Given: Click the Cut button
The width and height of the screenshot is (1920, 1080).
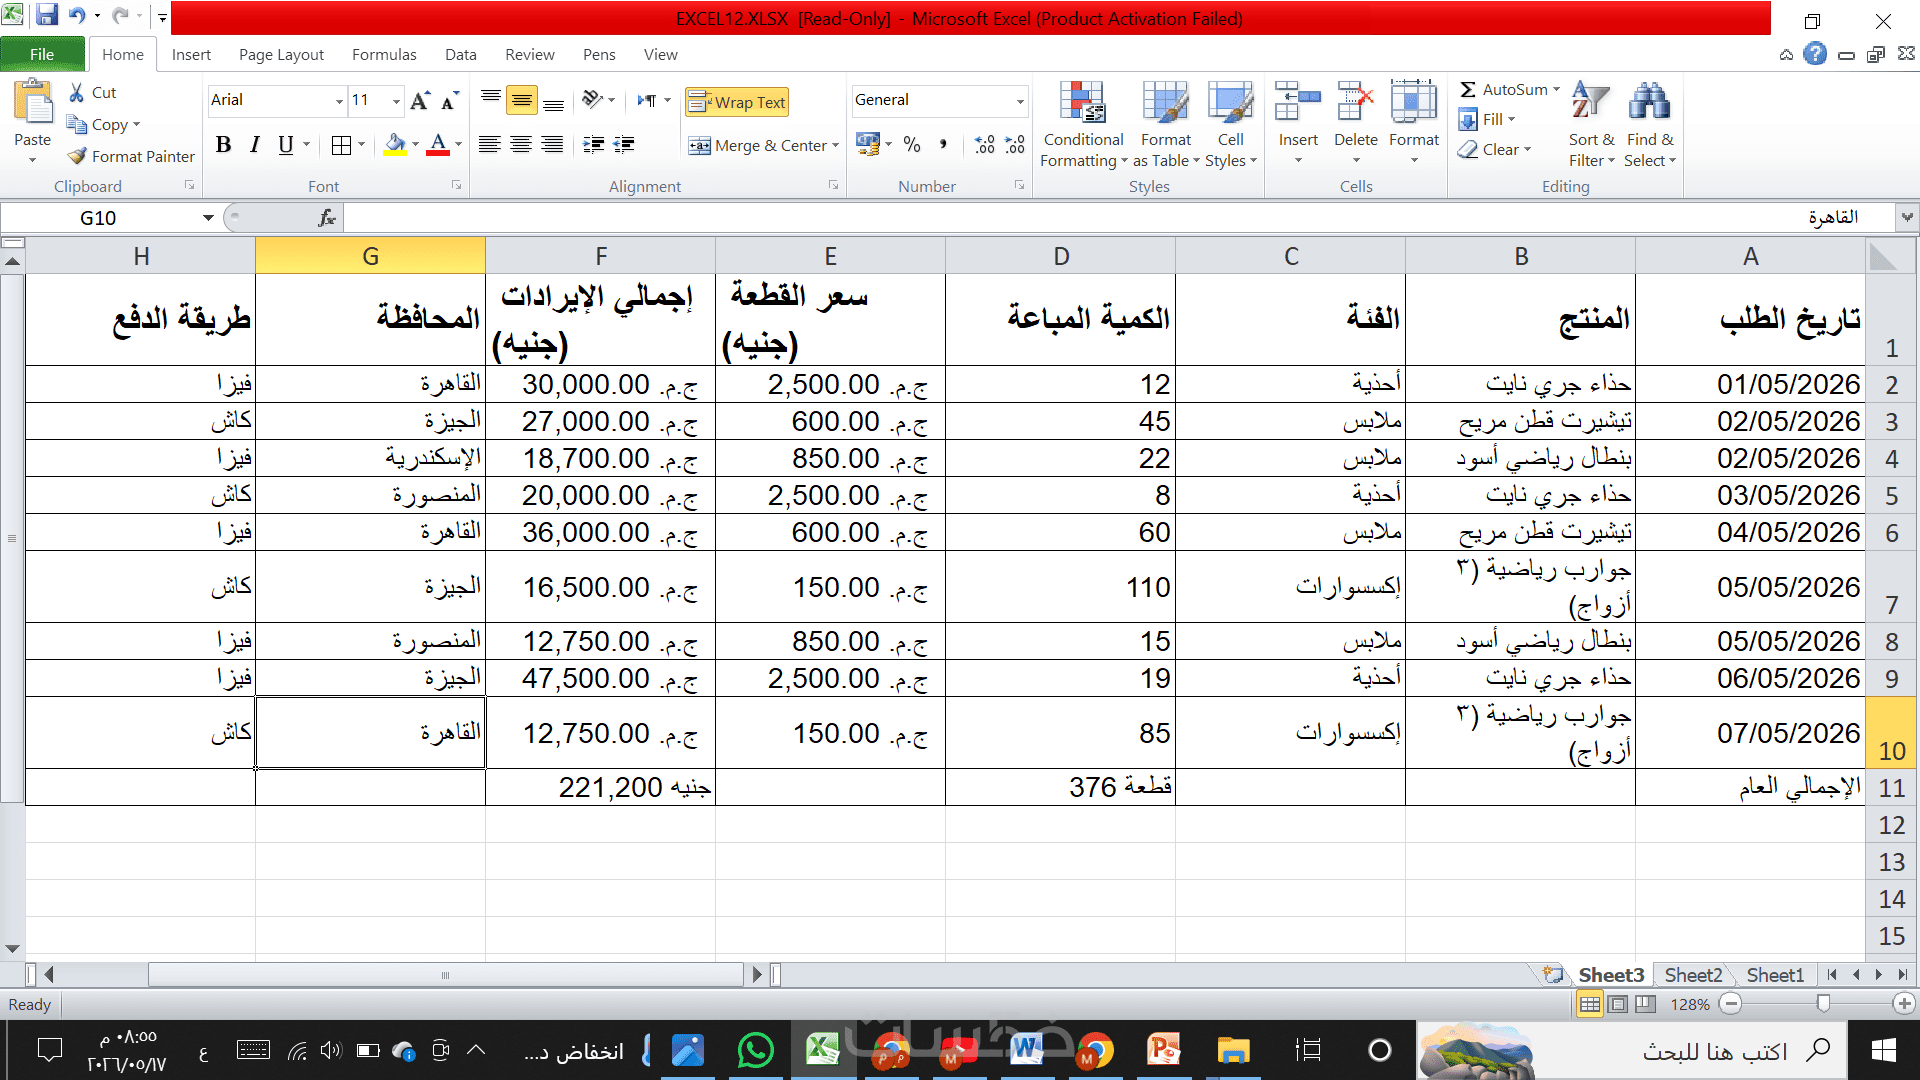Looking at the screenshot, I should point(93,92).
